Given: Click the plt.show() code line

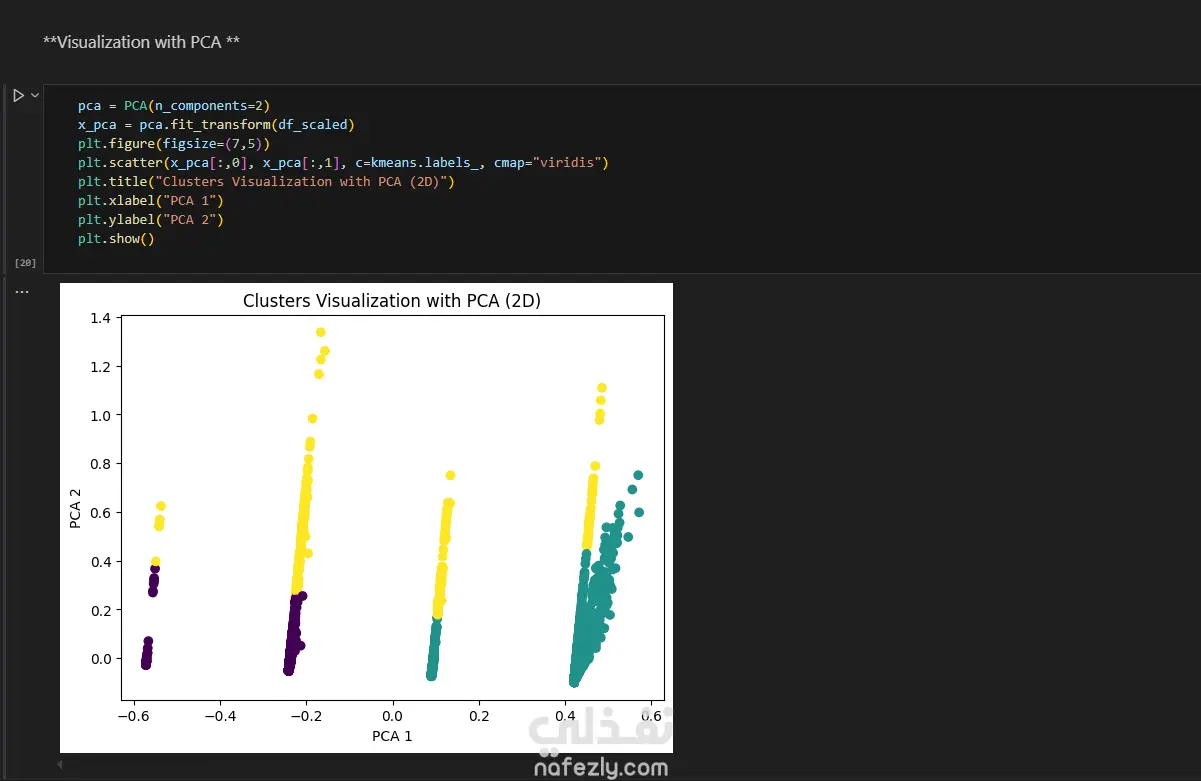Looking at the screenshot, I should pos(116,239).
